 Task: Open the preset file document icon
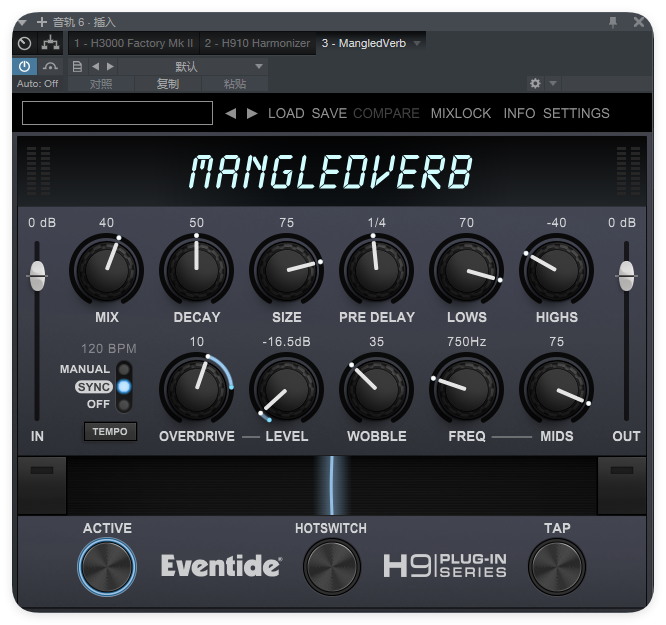point(77,66)
